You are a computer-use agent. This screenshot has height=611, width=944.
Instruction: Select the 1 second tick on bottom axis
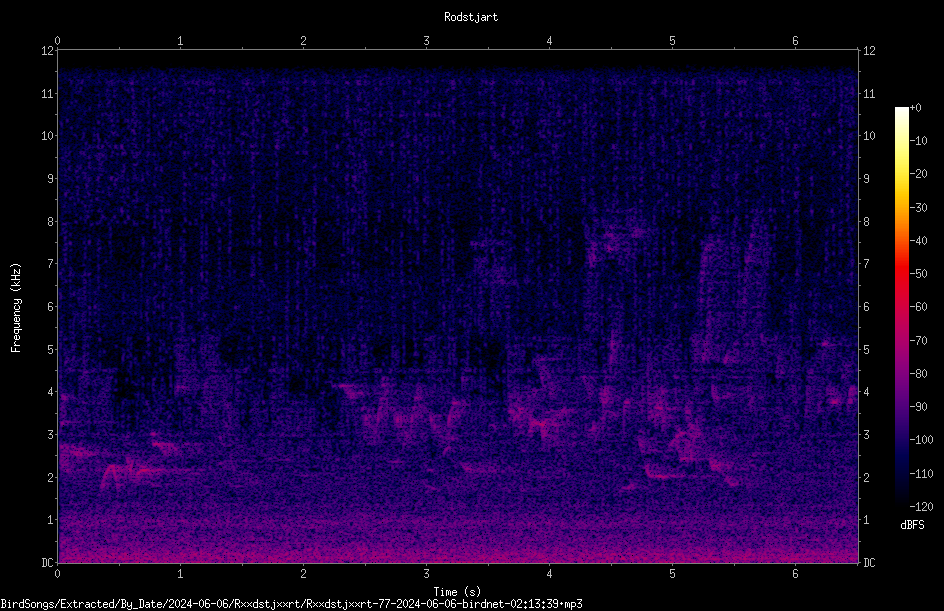point(180,574)
